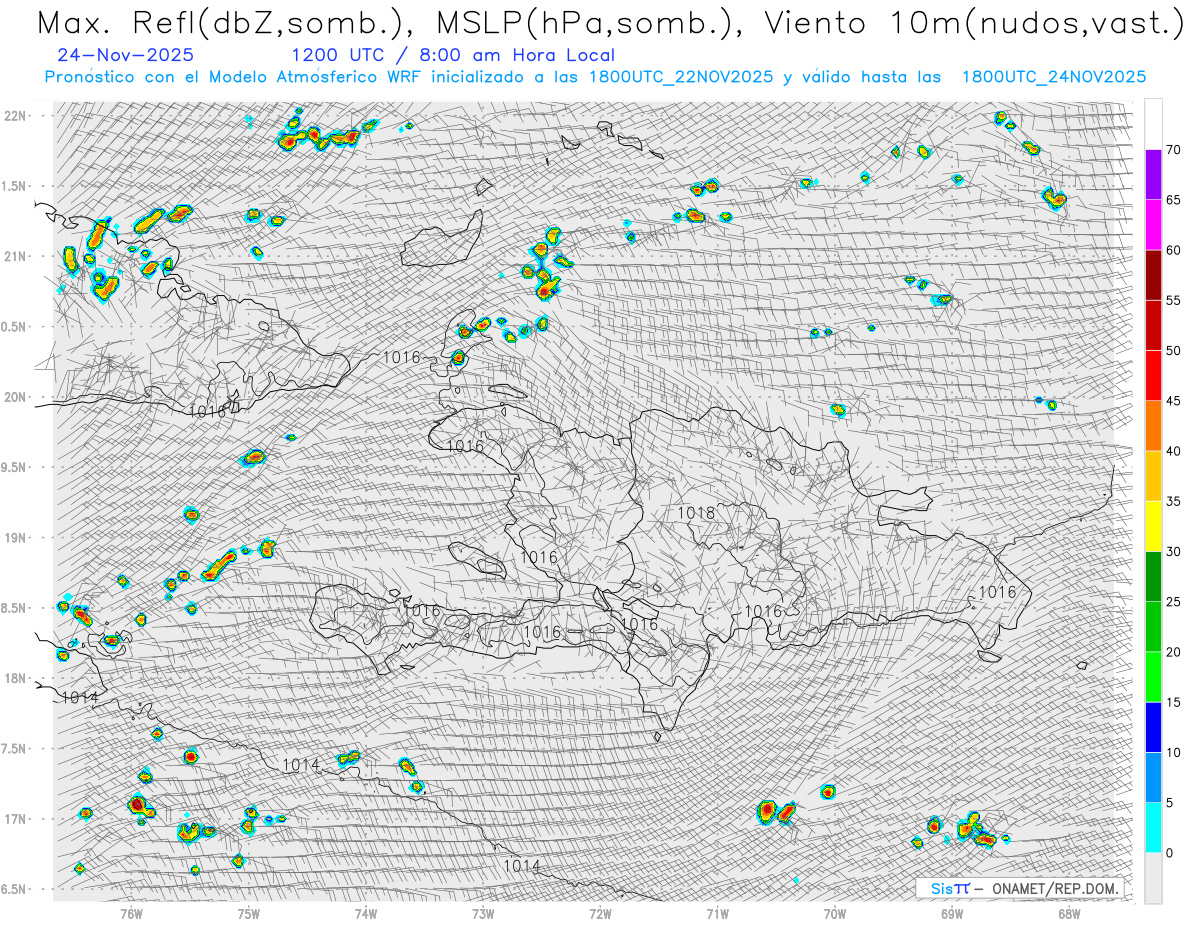The width and height of the screenshot is (1200, 927).
Task: Click the blue 10–15 dBZ colorbar segment
Action: point(1153,727)
